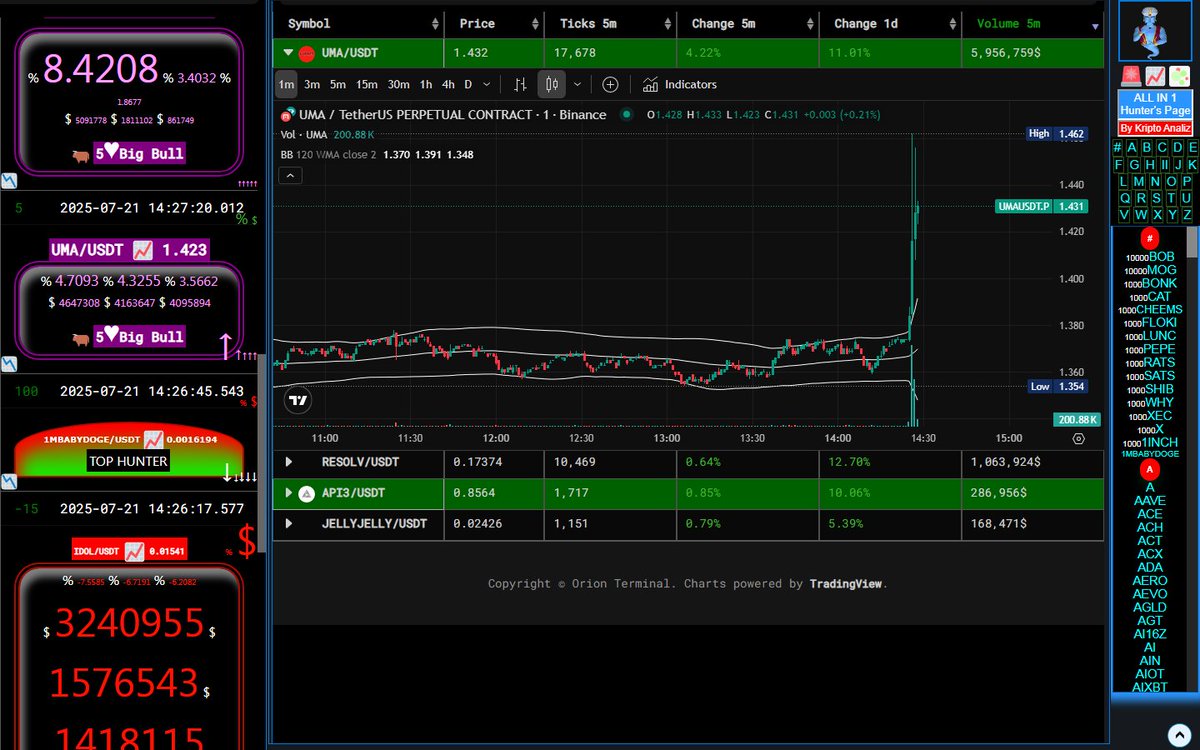Screen dimensions: 1200x750
Task: Click the TradingView logo on the chart
Action: [297, 401]
